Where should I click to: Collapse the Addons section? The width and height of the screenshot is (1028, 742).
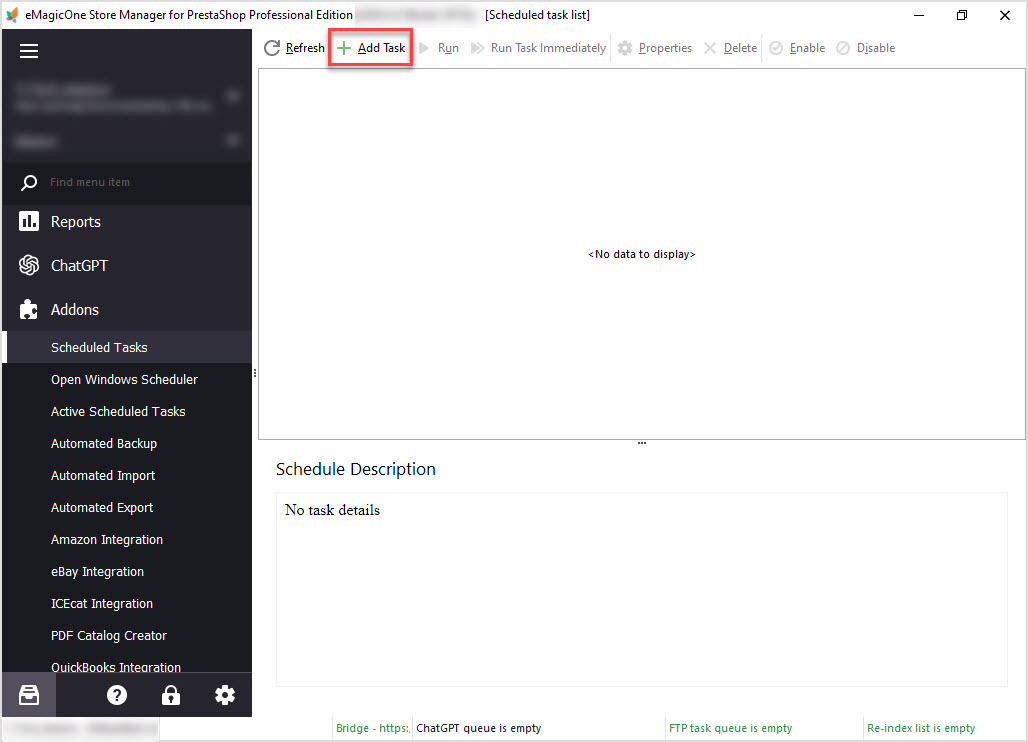point(127,309)
